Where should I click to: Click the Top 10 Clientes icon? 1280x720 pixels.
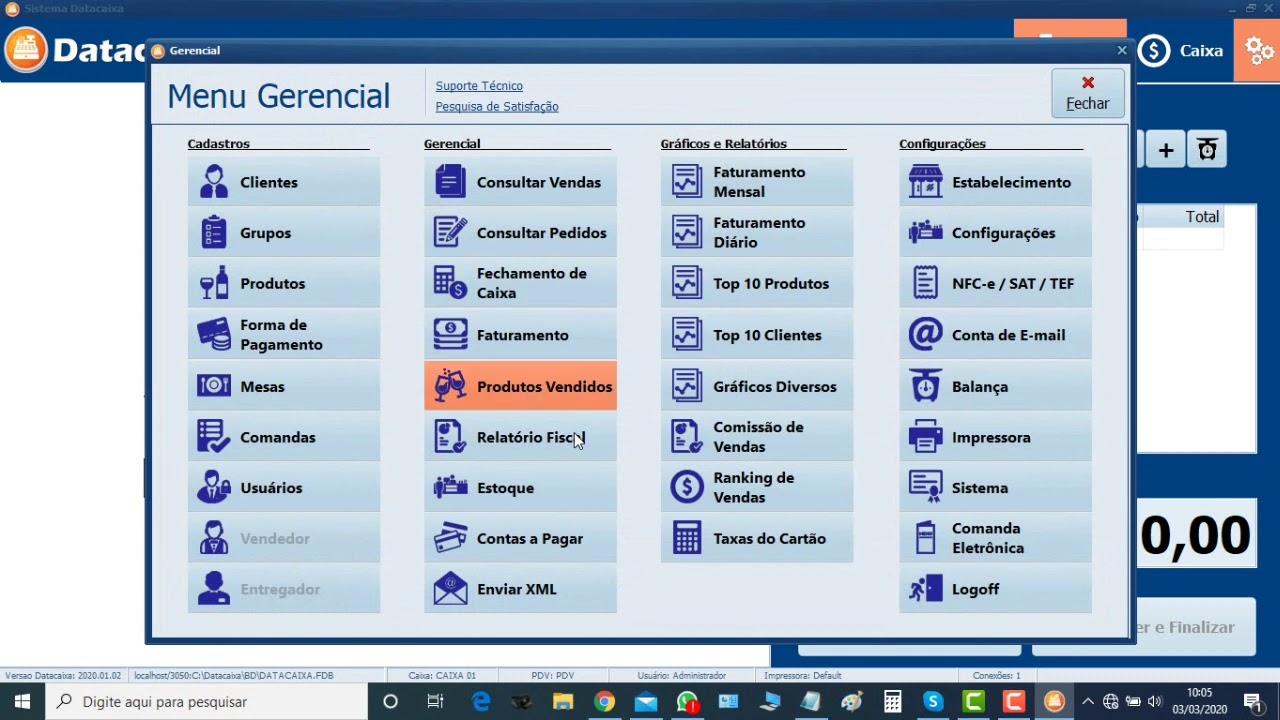point(687,335)
